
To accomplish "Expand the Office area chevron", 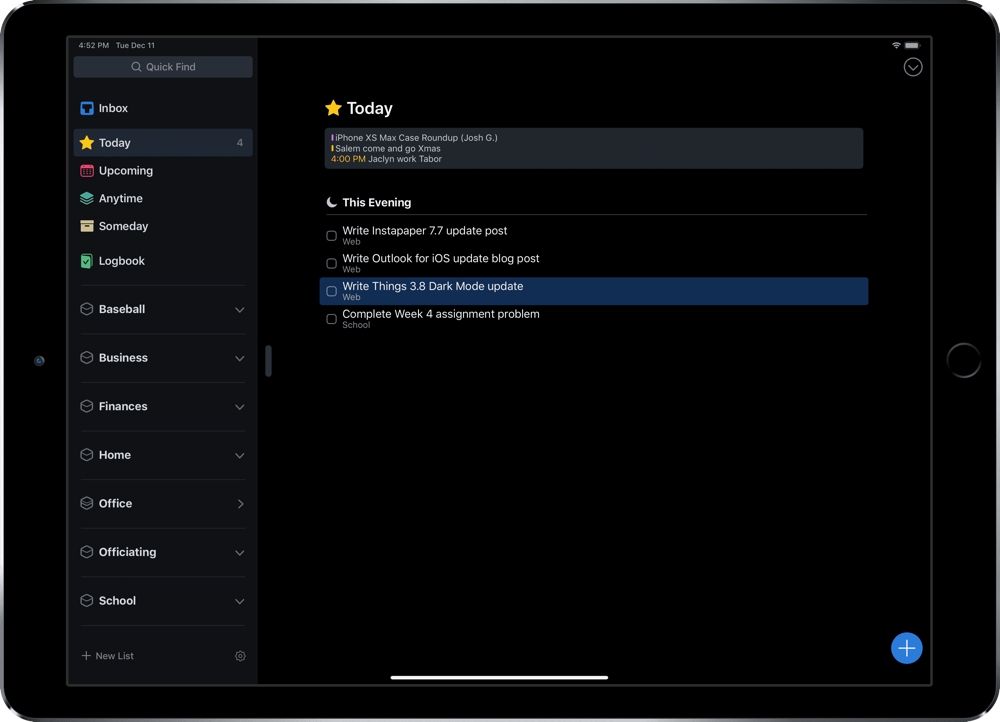I will pos(240,504).
